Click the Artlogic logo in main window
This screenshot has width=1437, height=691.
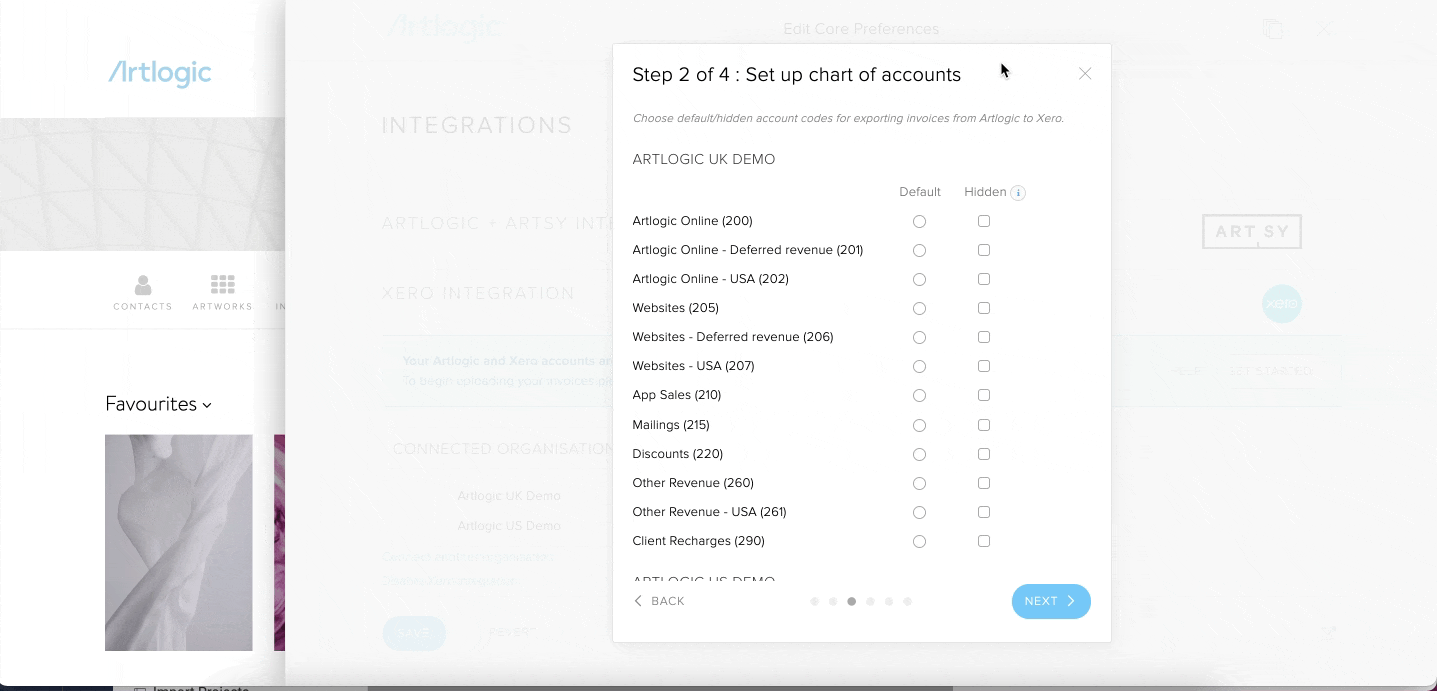[160, 73]
